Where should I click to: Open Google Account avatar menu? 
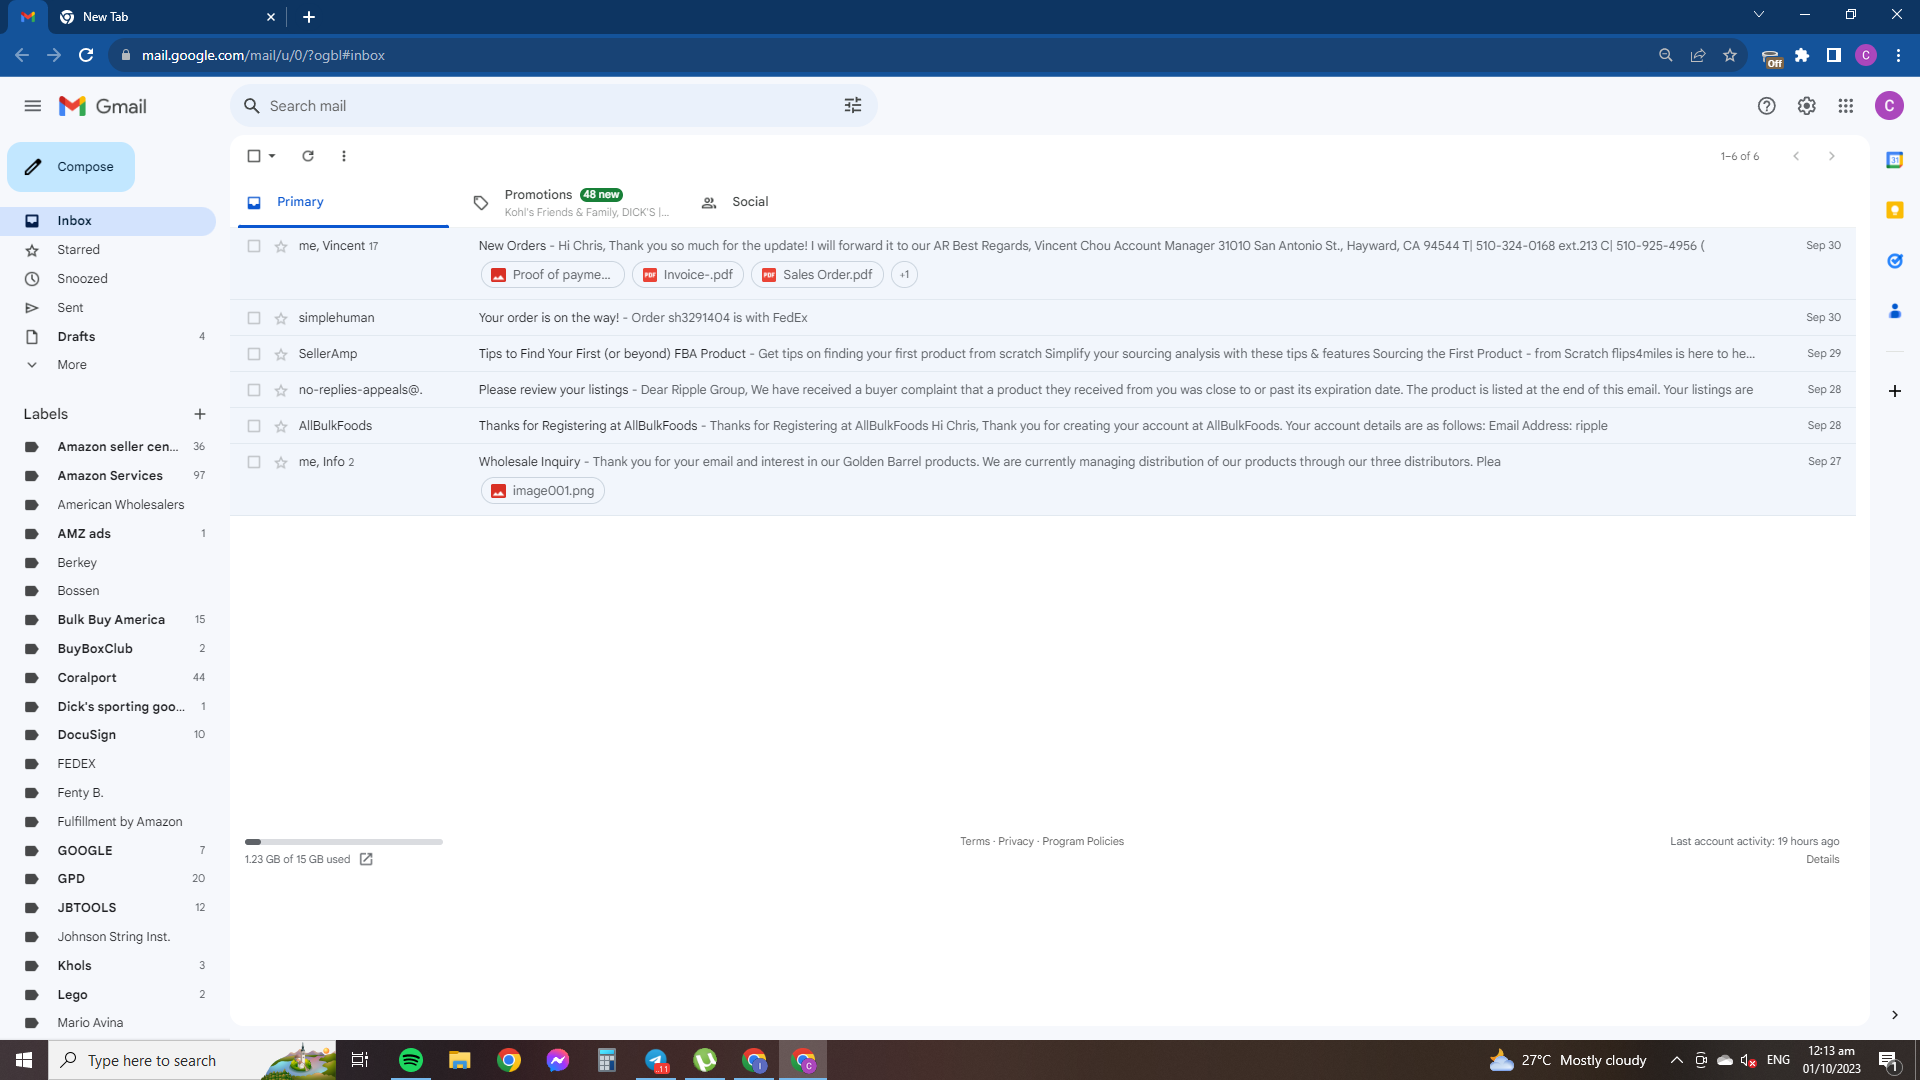click(1889, 106)
